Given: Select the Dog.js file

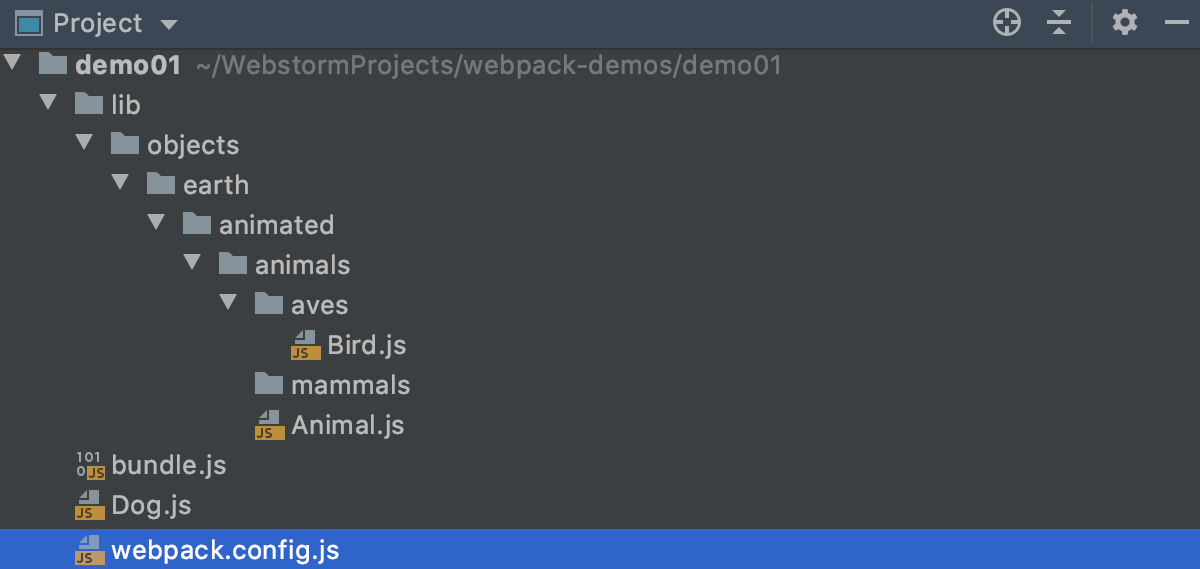Looking at the screenshot, I should point(151,505).
